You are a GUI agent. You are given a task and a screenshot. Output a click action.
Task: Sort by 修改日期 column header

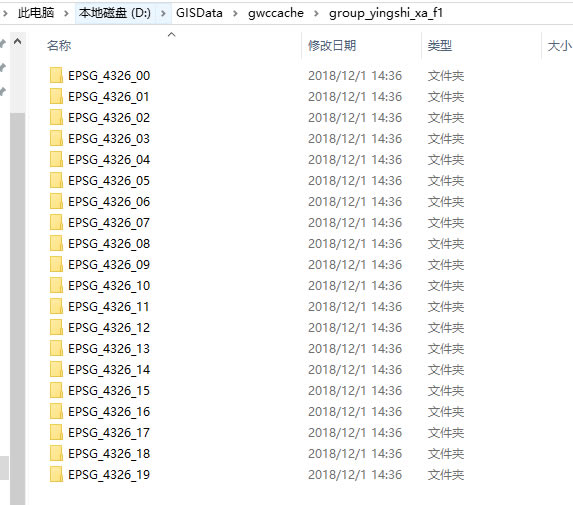[332, 46]
